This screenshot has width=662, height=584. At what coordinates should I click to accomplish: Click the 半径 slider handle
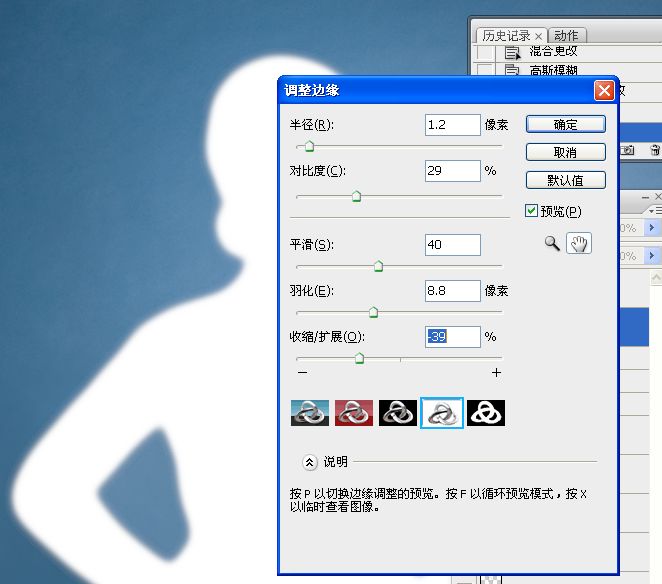pyautogui.click(x=309, y=146)
